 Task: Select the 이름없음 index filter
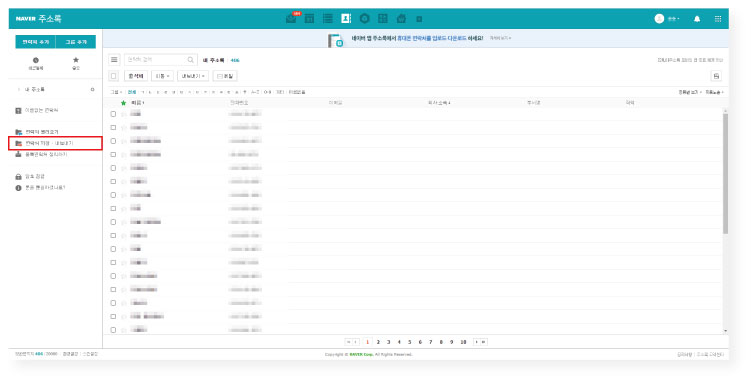tap(297, 92)
